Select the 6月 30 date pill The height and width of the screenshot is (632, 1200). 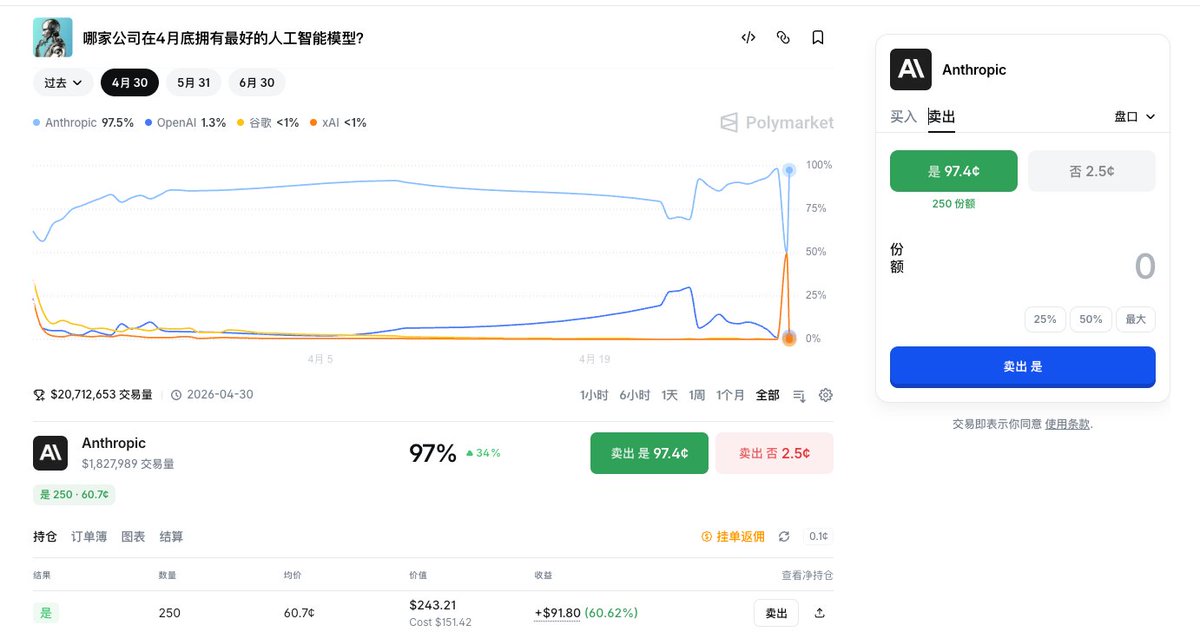tap(257, 83)
